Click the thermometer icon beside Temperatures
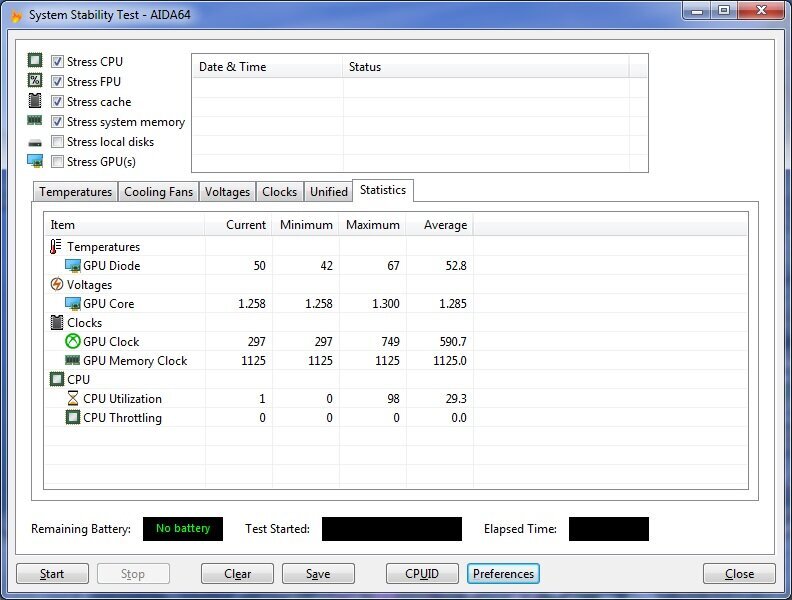The width and height of the screenshot is (792, 600). (56, 247)
